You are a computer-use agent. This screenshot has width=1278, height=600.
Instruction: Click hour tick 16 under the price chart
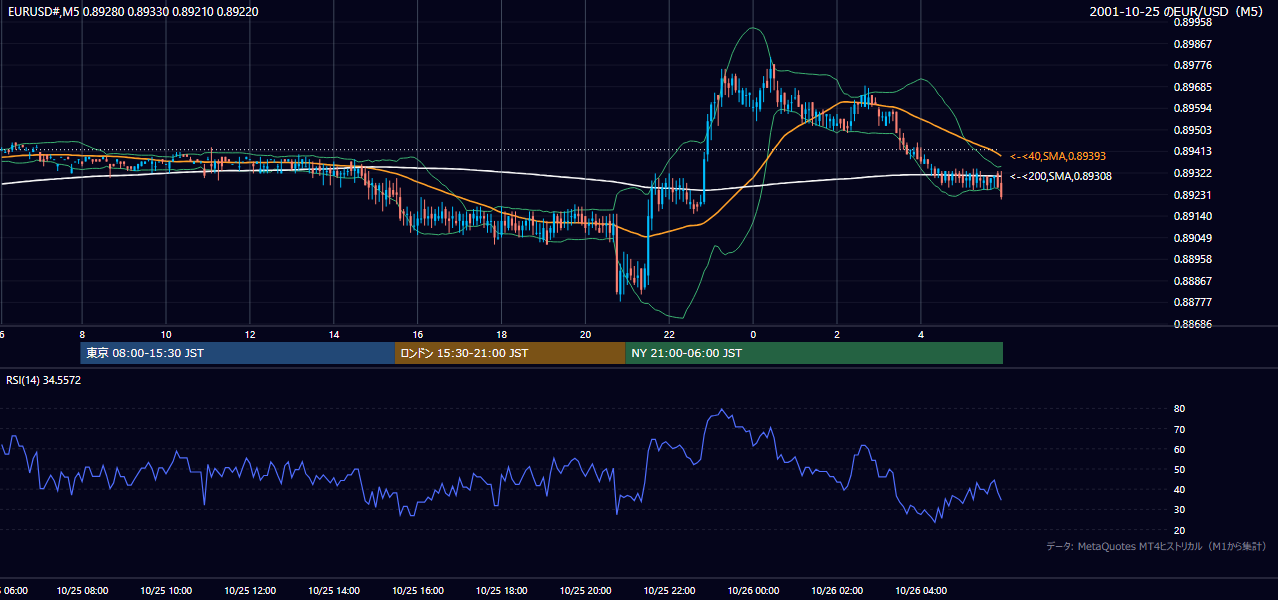tap(417, 335)
